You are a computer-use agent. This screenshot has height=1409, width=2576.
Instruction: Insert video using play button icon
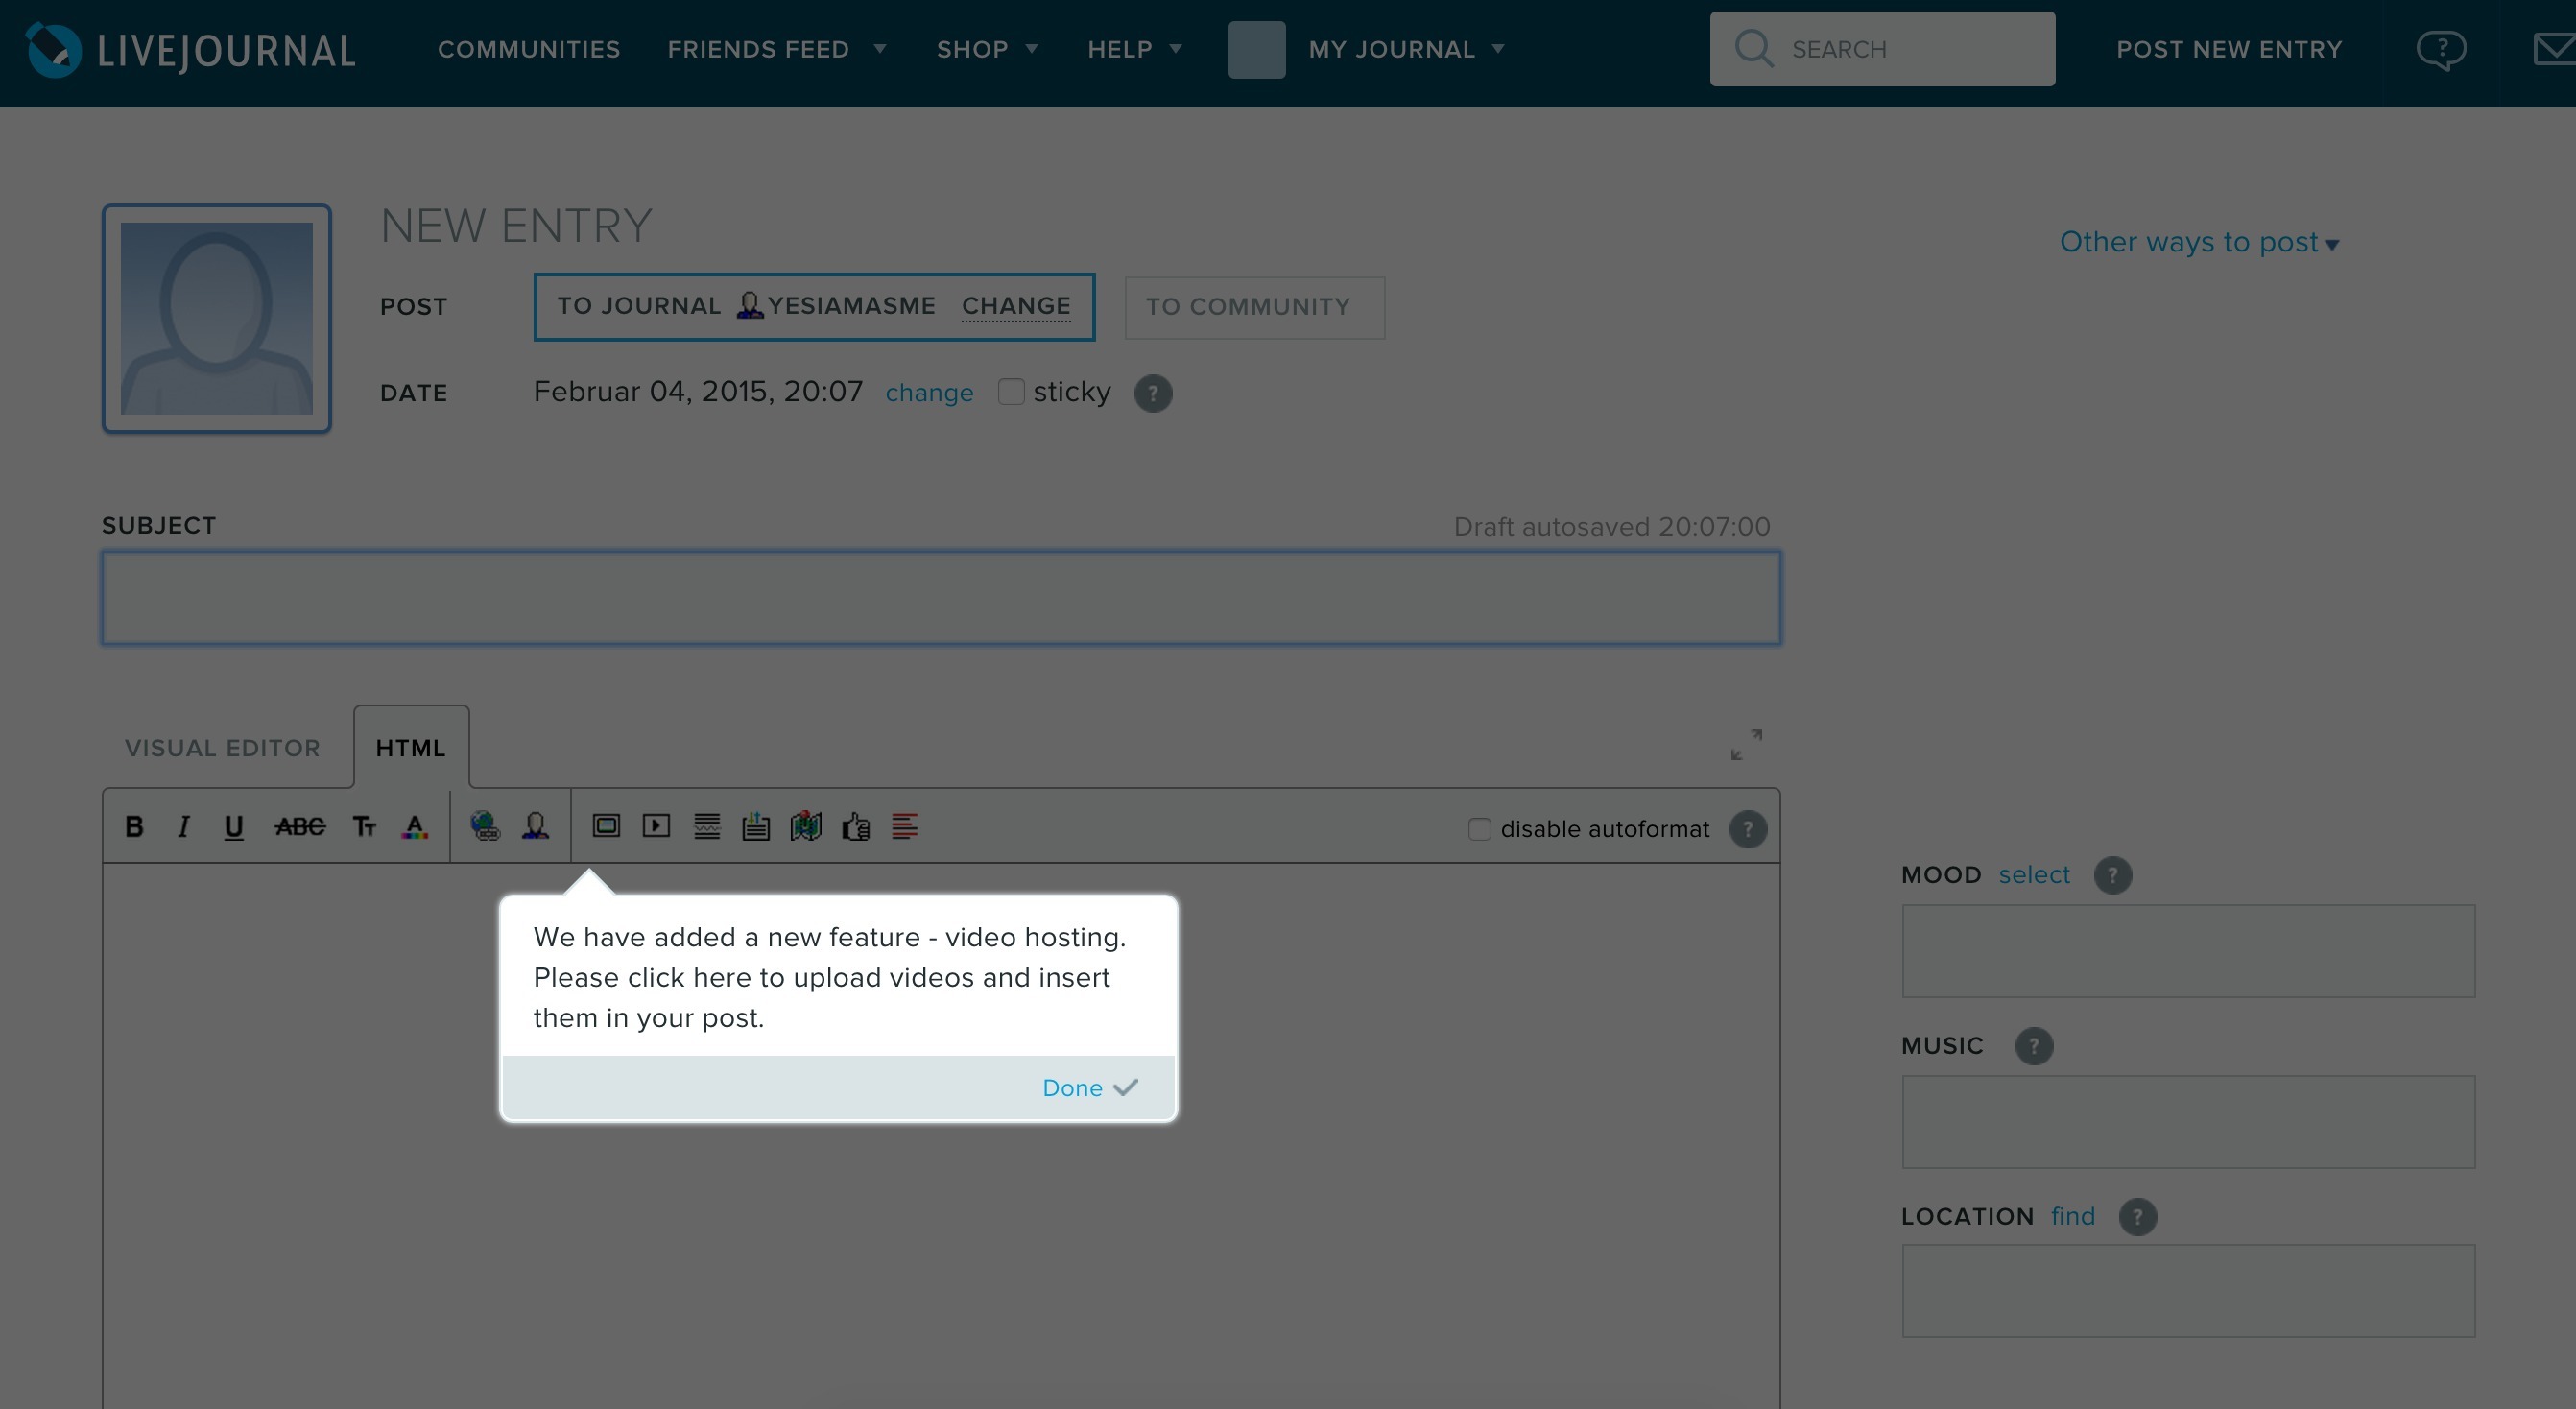point(656,826)
